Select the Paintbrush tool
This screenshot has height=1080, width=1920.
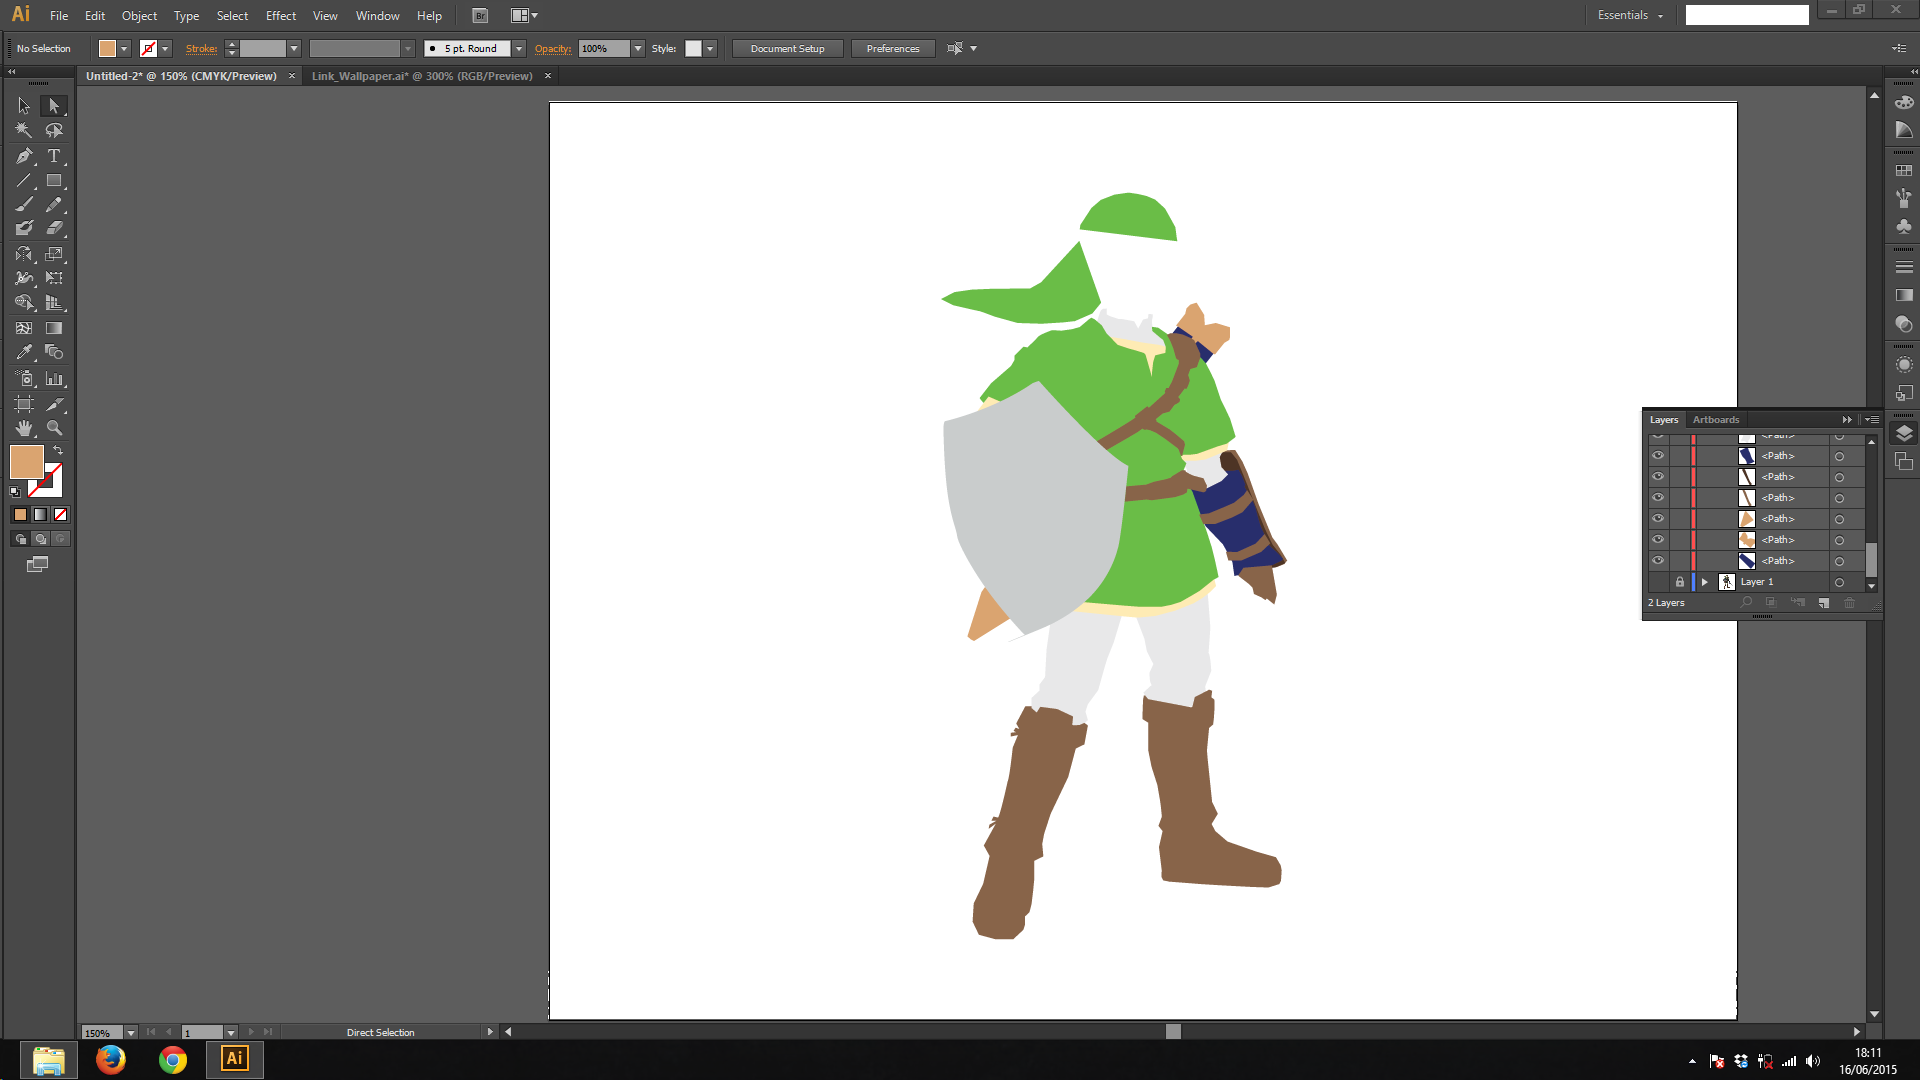(24, 205)
